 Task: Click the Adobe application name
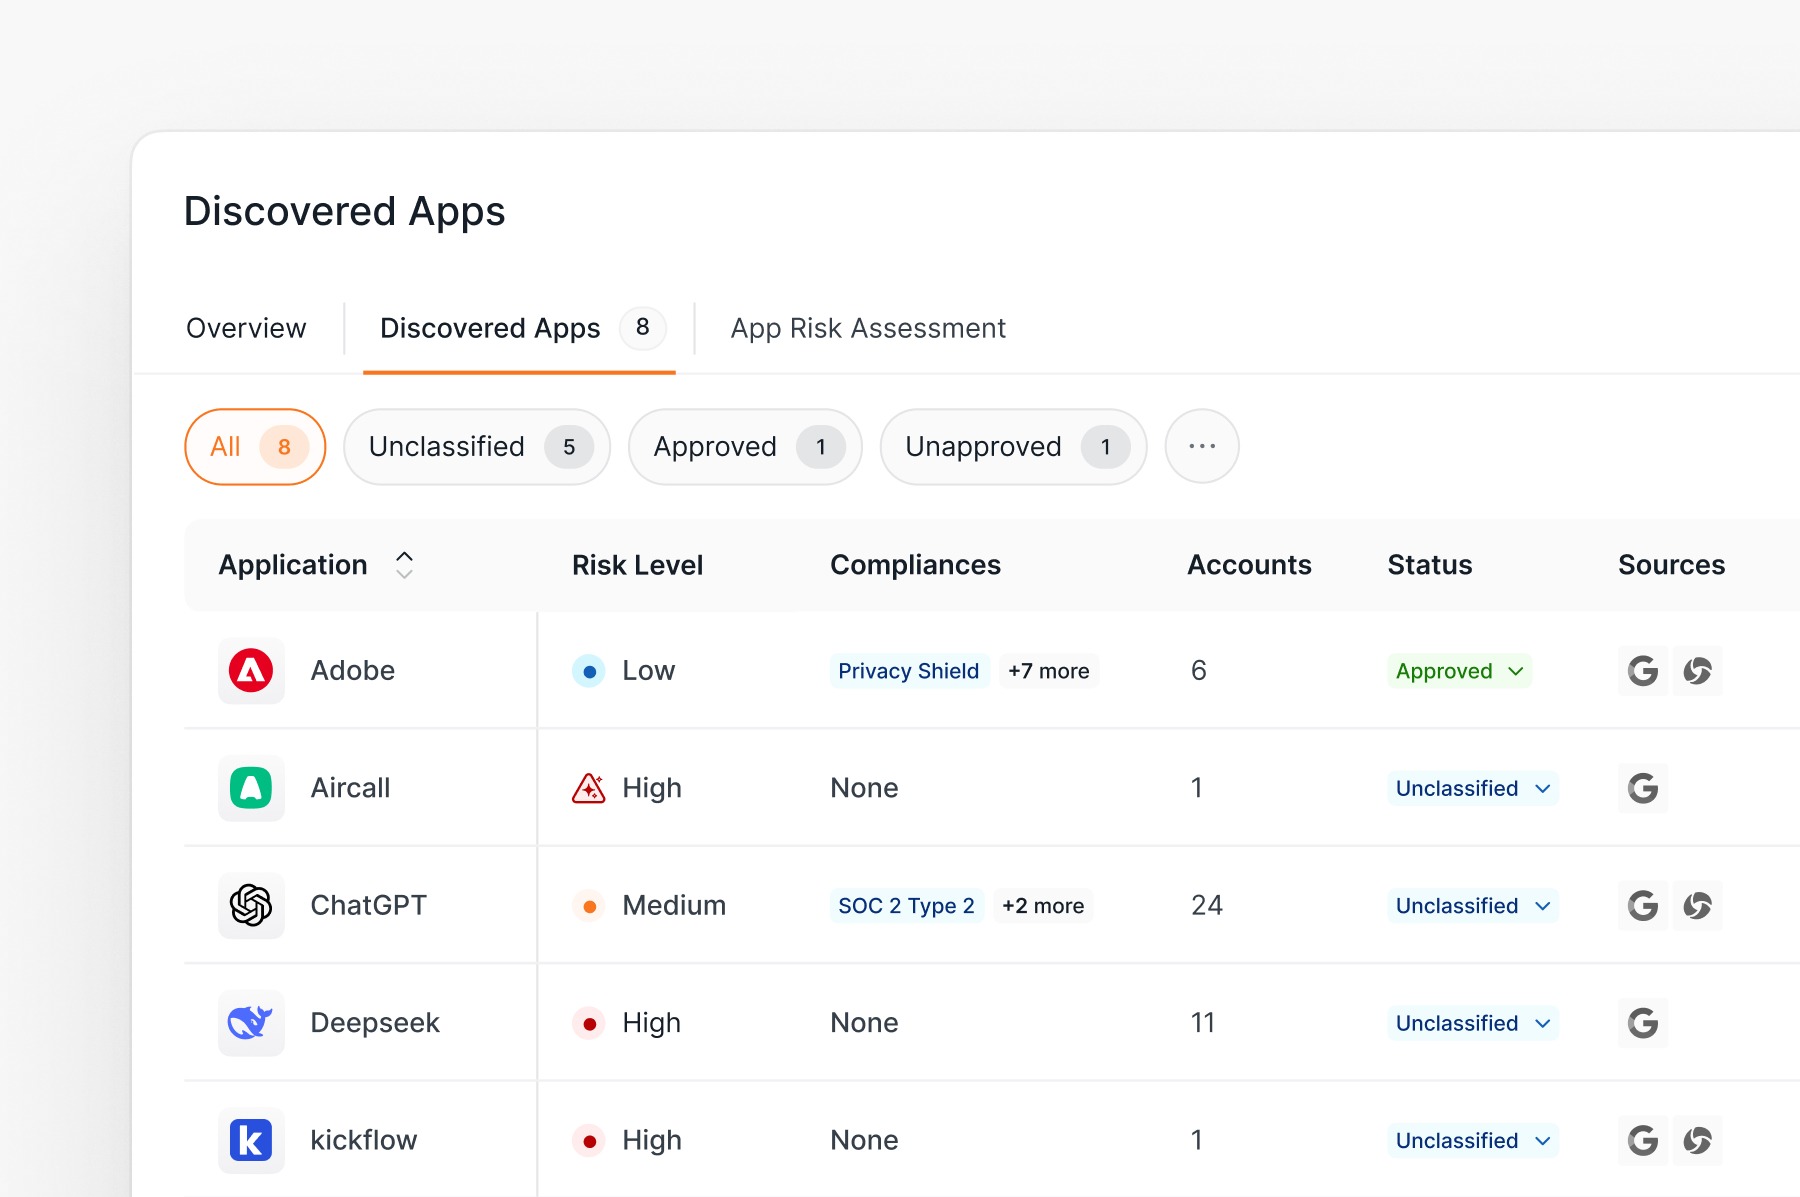[x=353, y=671]
